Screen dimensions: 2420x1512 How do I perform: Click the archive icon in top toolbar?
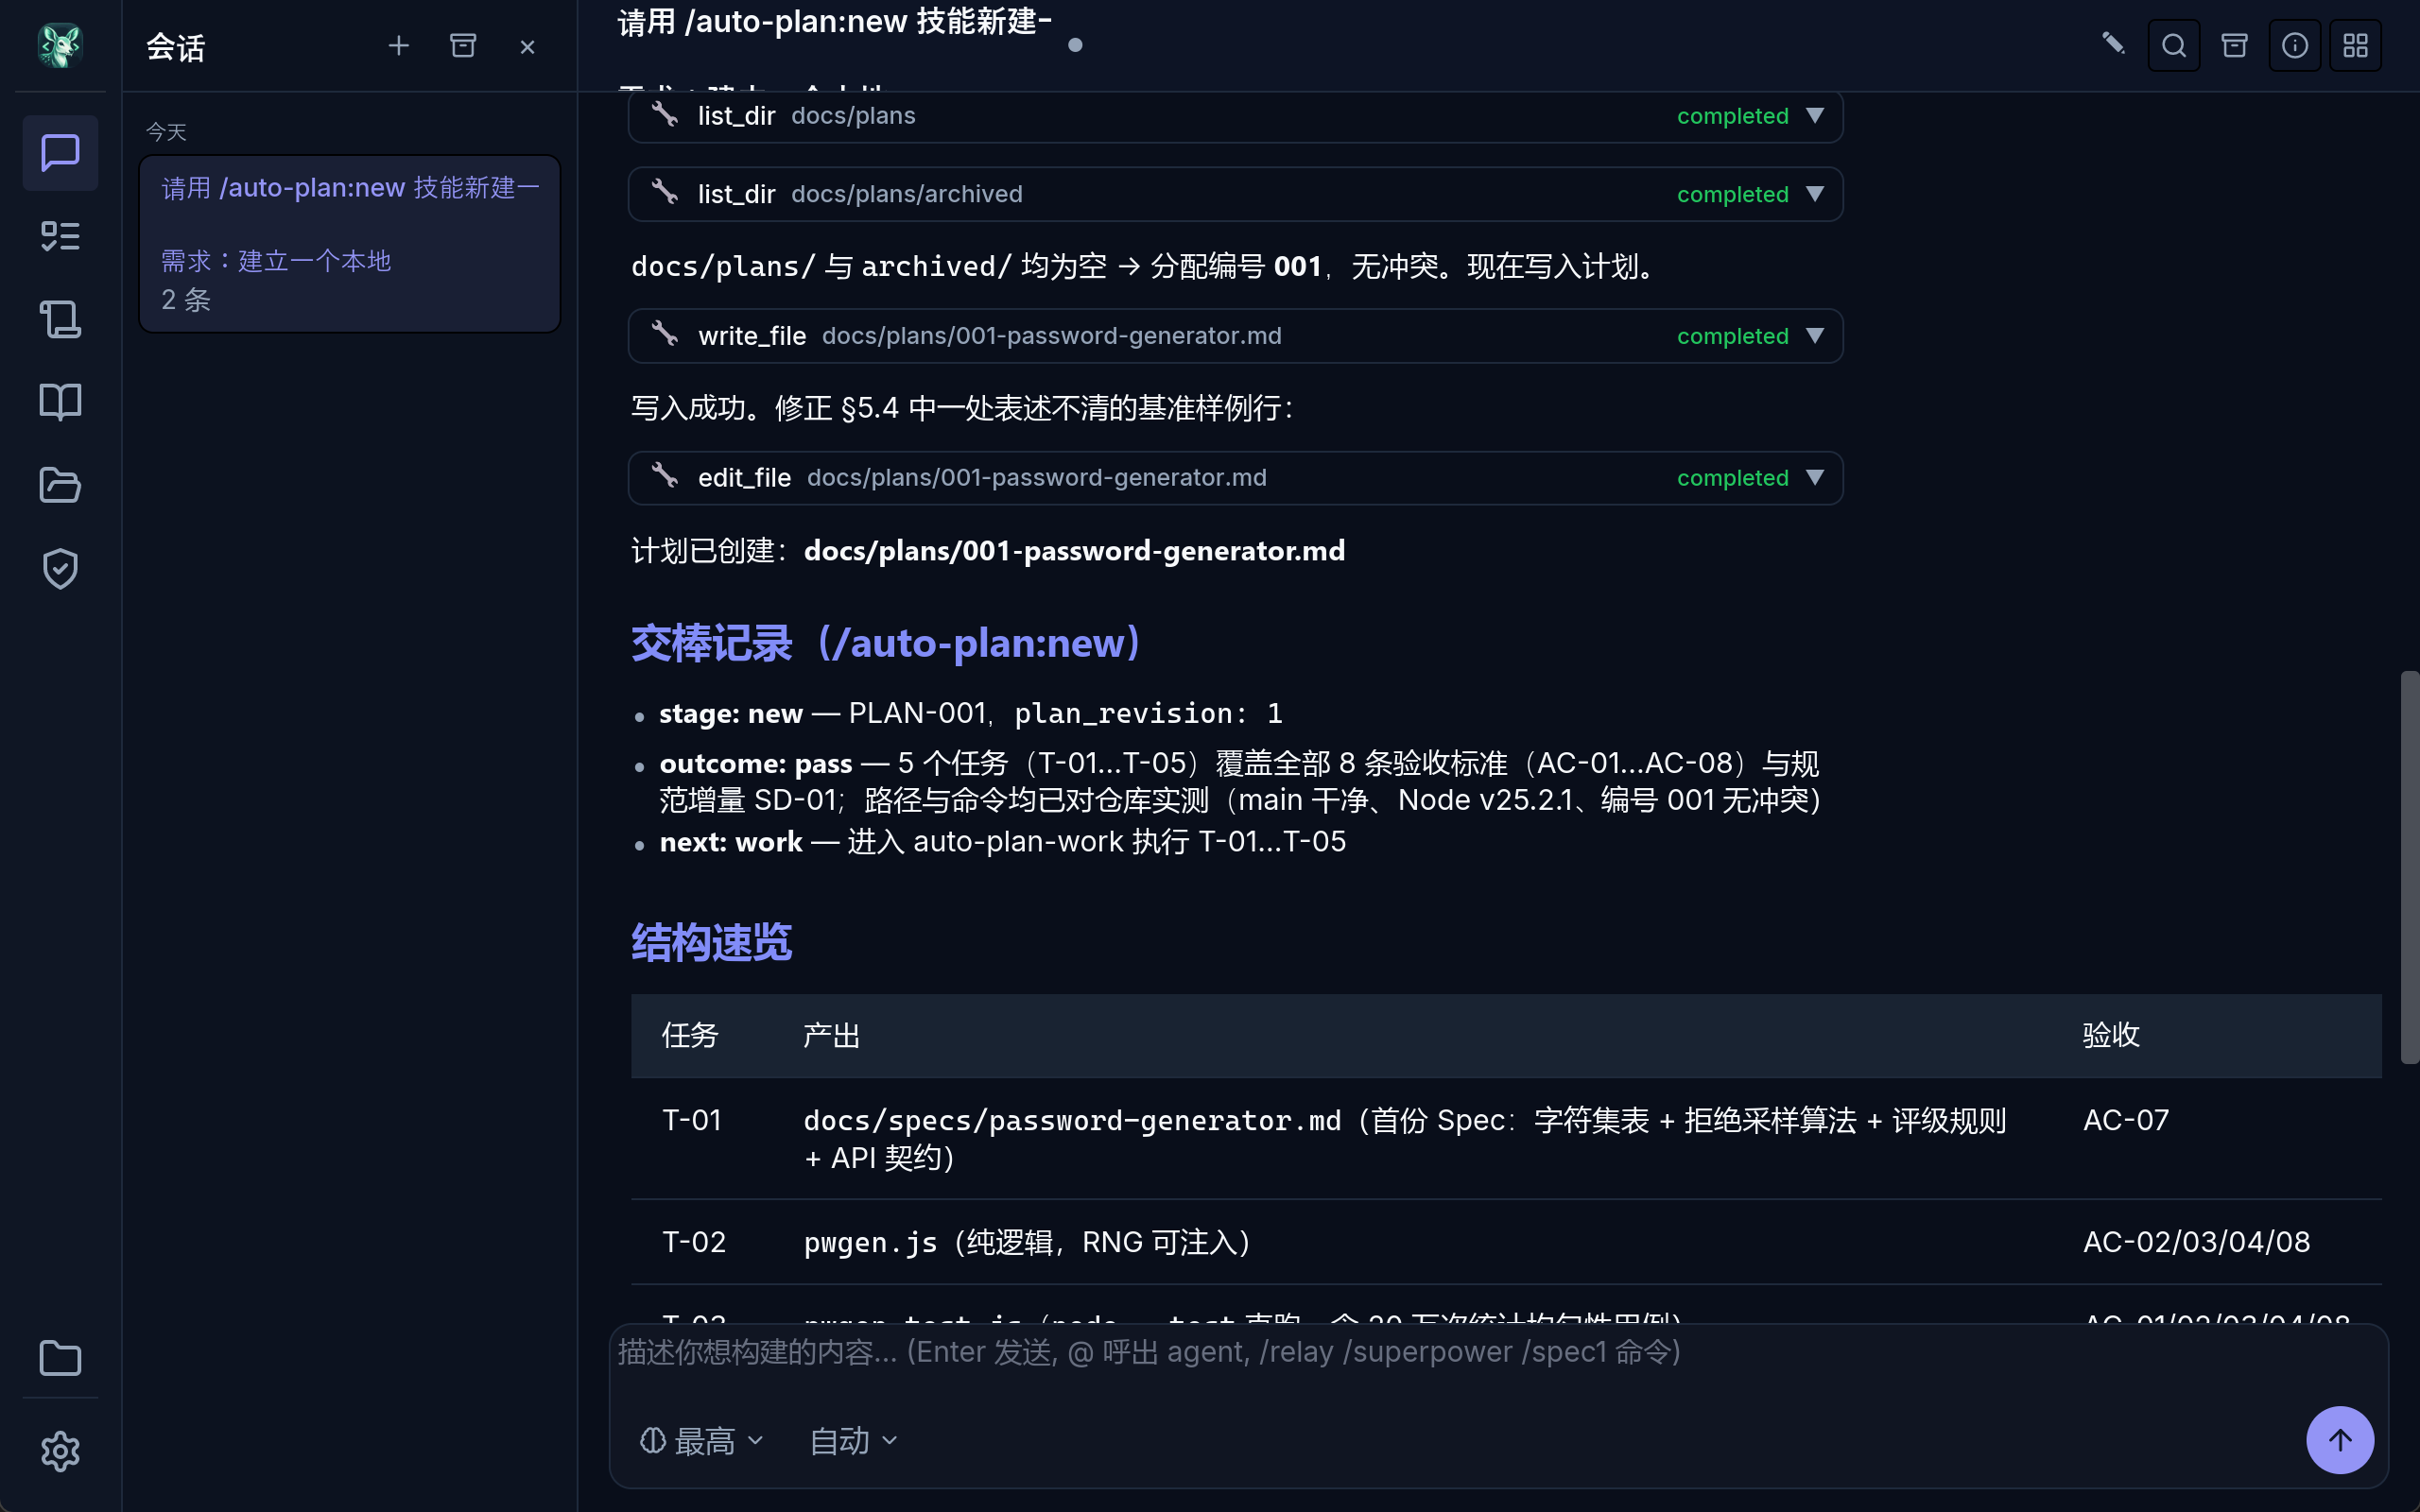(2234, 45)
